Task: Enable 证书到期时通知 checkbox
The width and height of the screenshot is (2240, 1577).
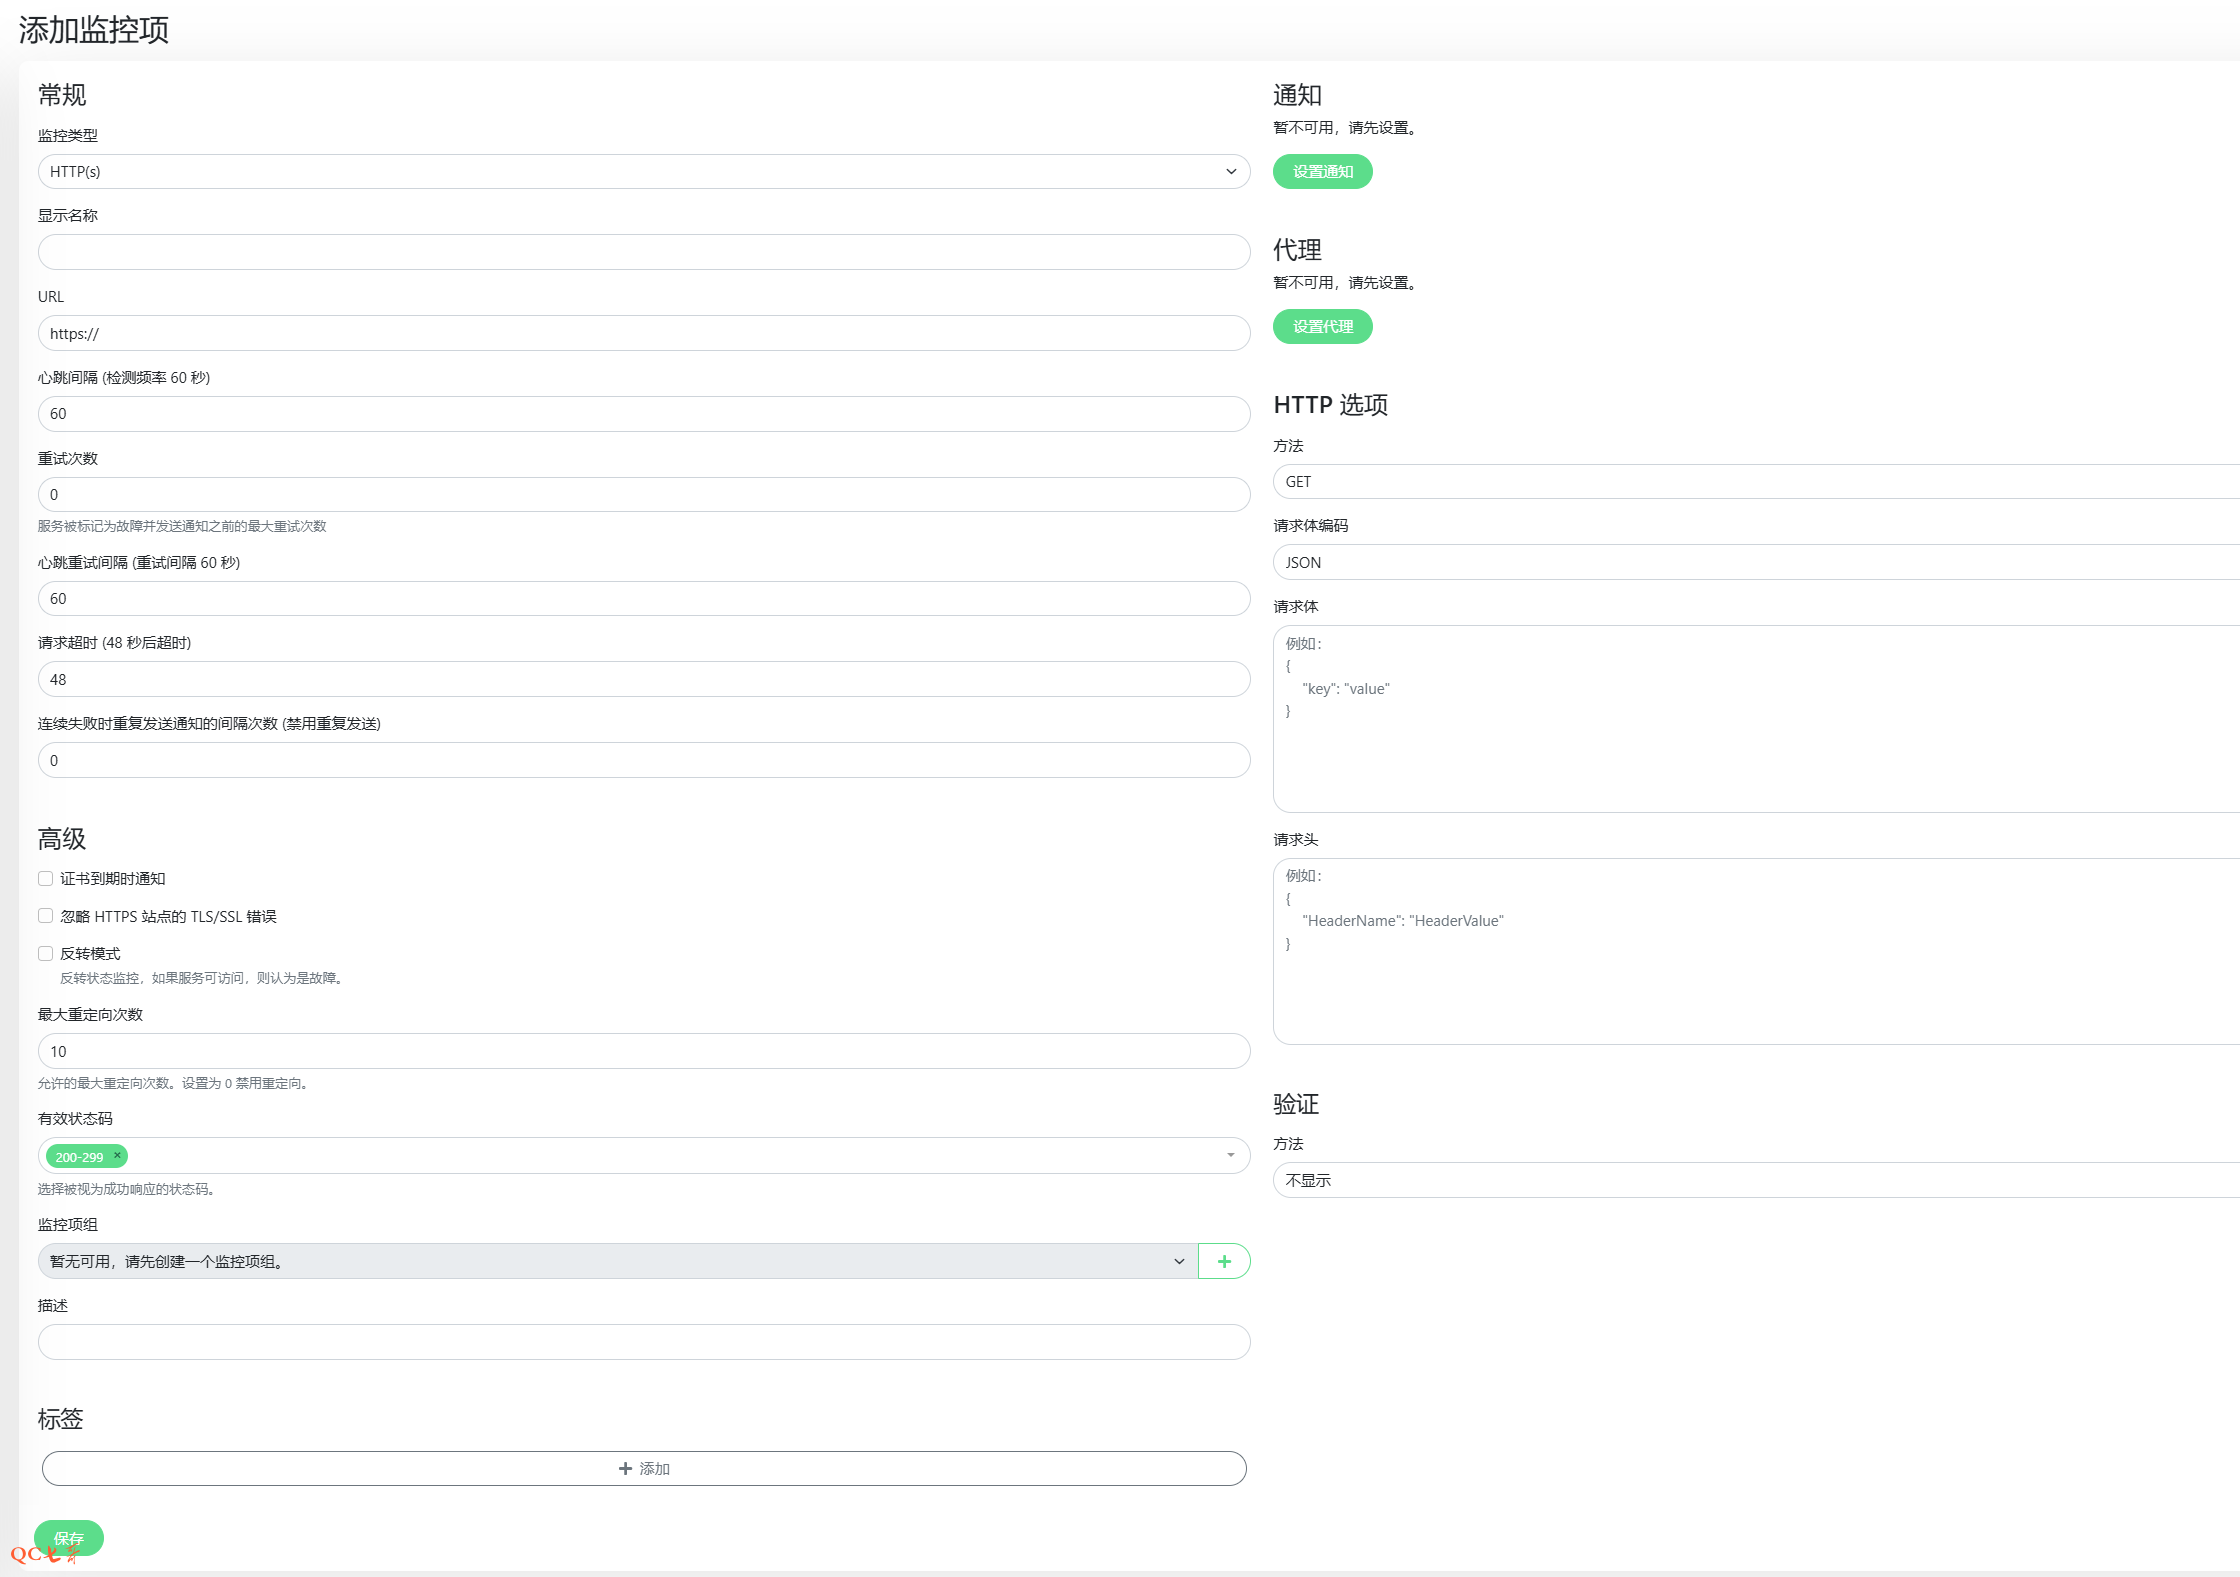Action: tap(46, 878)
